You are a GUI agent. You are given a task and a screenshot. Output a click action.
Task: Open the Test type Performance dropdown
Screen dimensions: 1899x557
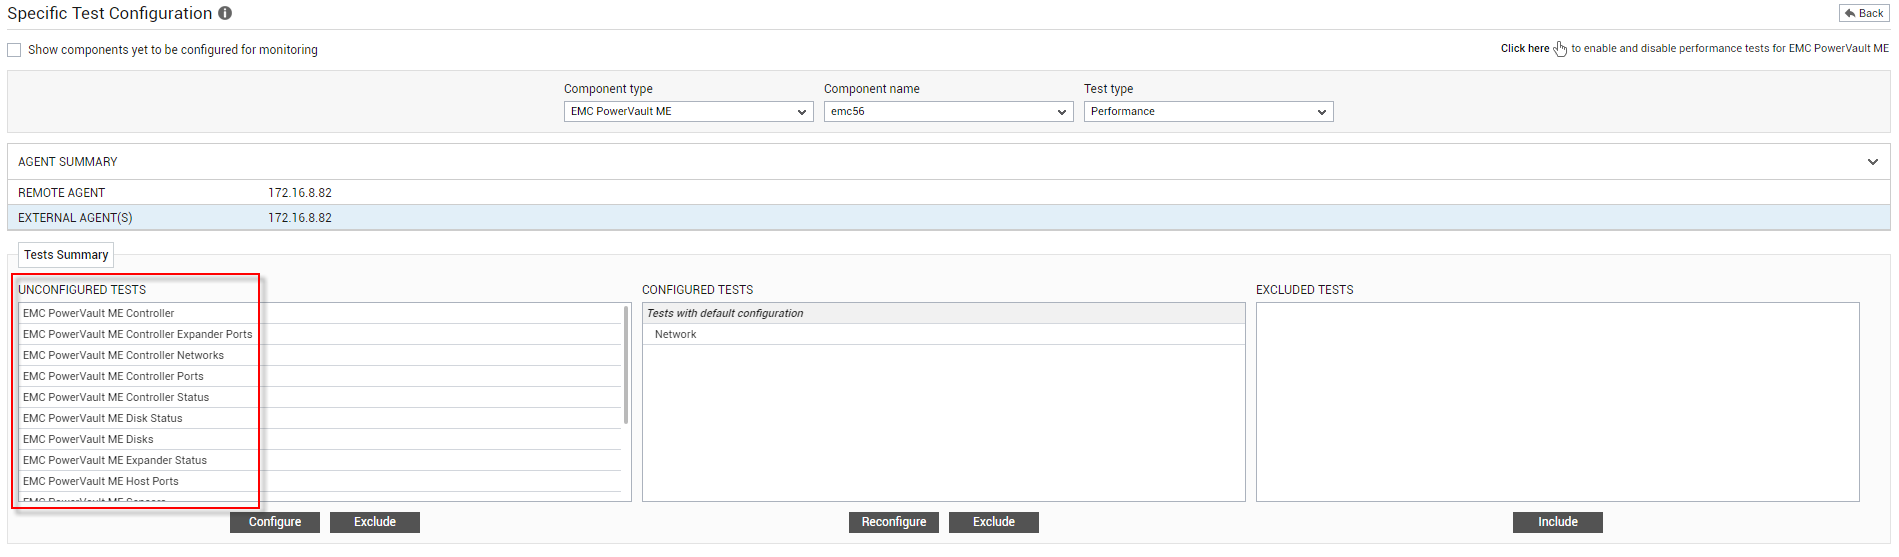[x=1208, y=112]
